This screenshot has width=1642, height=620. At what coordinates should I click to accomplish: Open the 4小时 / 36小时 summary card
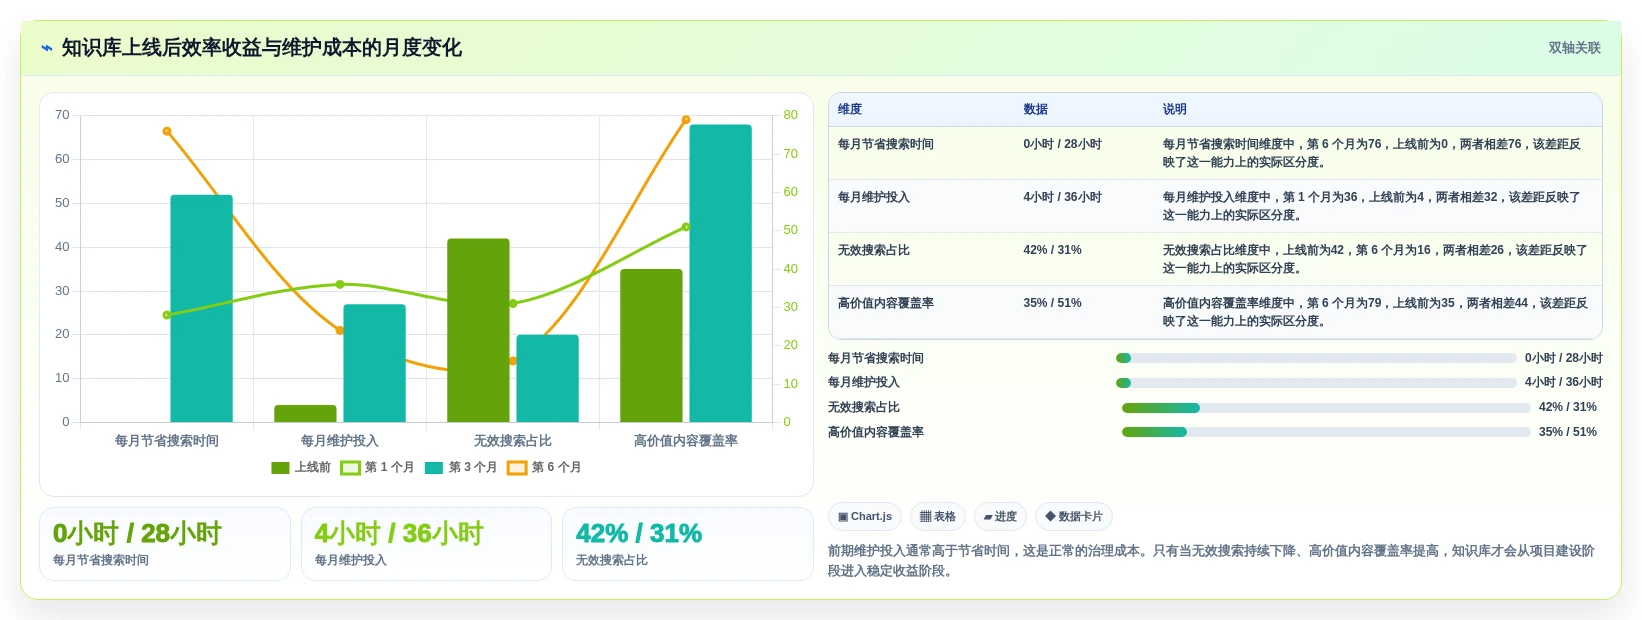tap(426, 544)
